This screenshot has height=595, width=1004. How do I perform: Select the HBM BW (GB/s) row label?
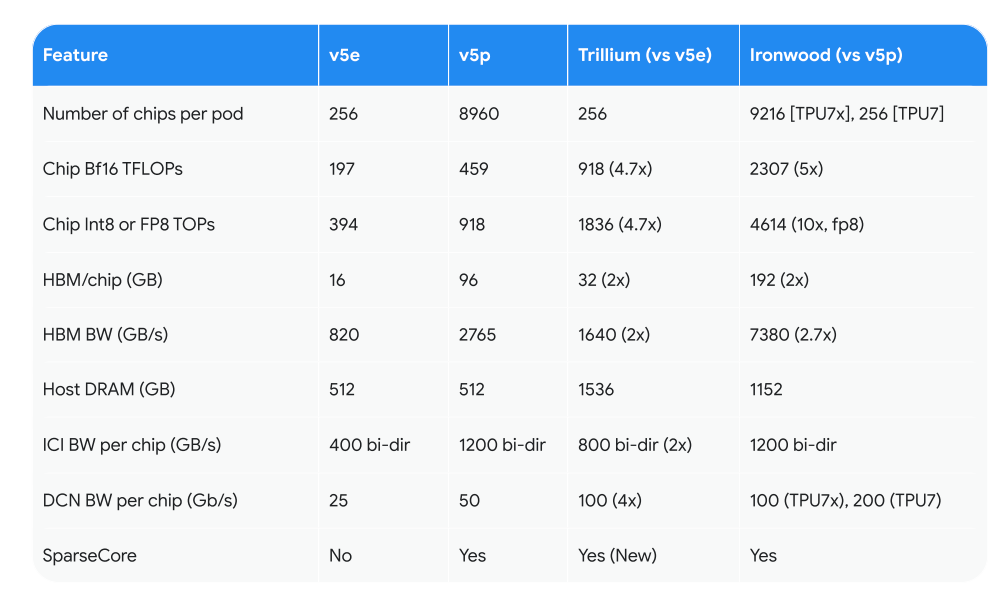[105, 335]
